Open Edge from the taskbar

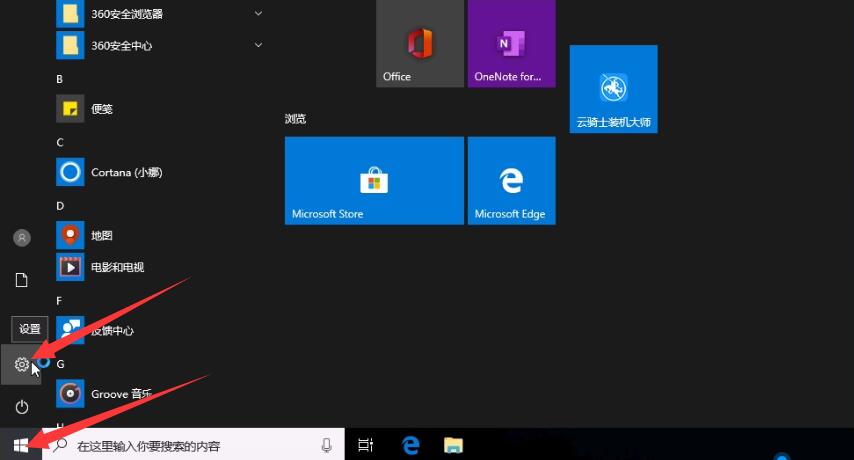click(x=411, y=445)
